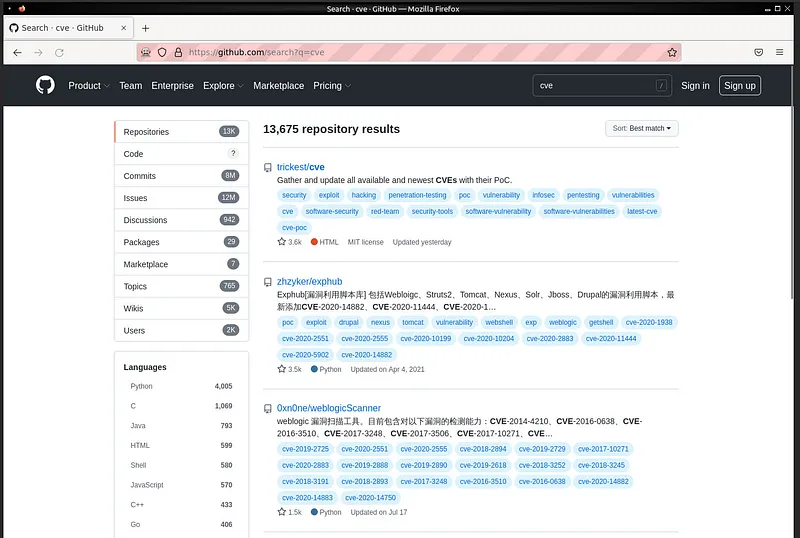The width and height of the screenshot is (800, 538).
Task: Click the cve-2017-10271 topic tag
Action: pyautogui.click(x=603, y=449)
